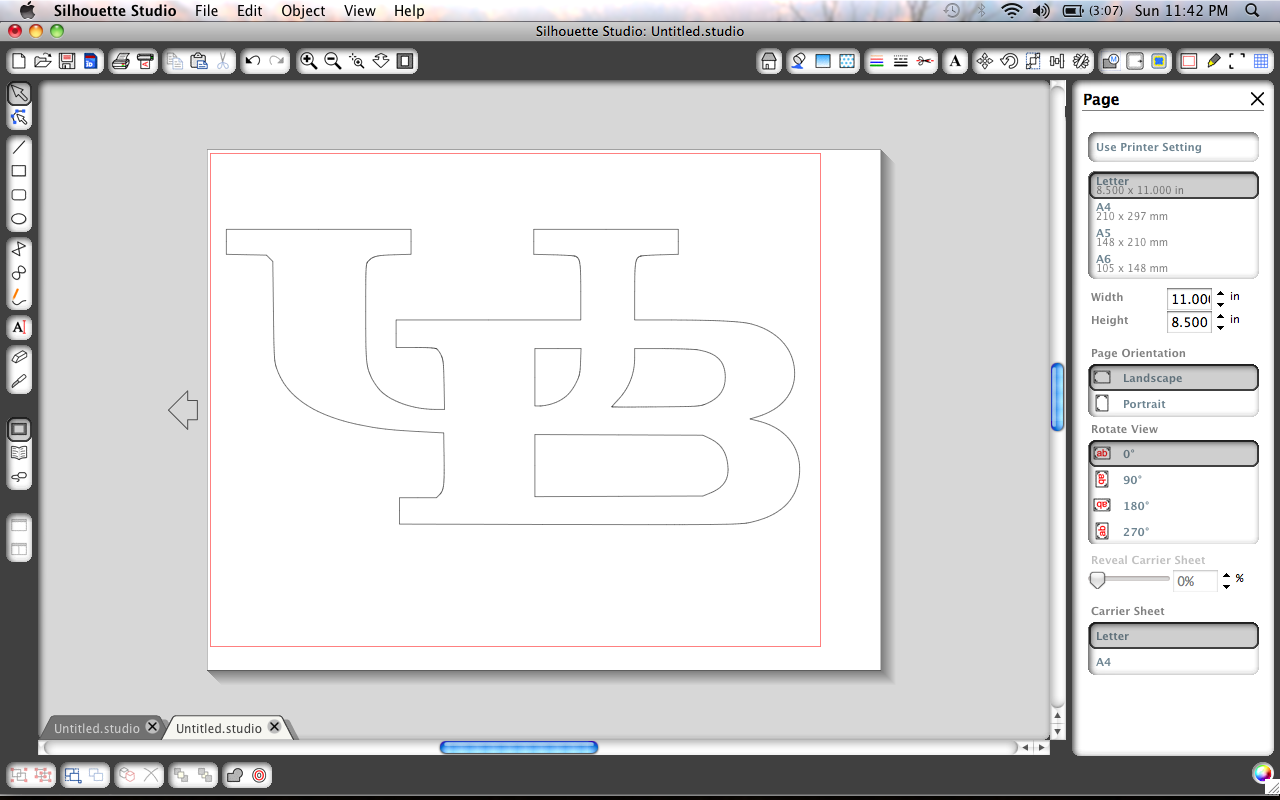Screen dimensions: 1280x800
Task: Click the page Width input field
Action: (1190, 299)
